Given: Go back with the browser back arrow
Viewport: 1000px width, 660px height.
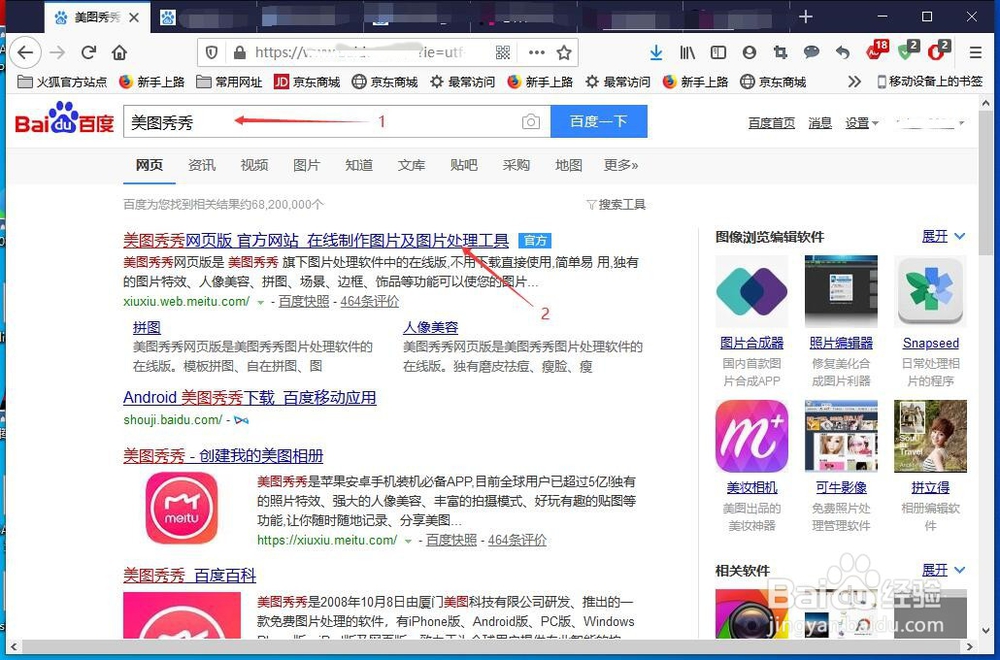Looking at the screenshot, I should [26, 52].
